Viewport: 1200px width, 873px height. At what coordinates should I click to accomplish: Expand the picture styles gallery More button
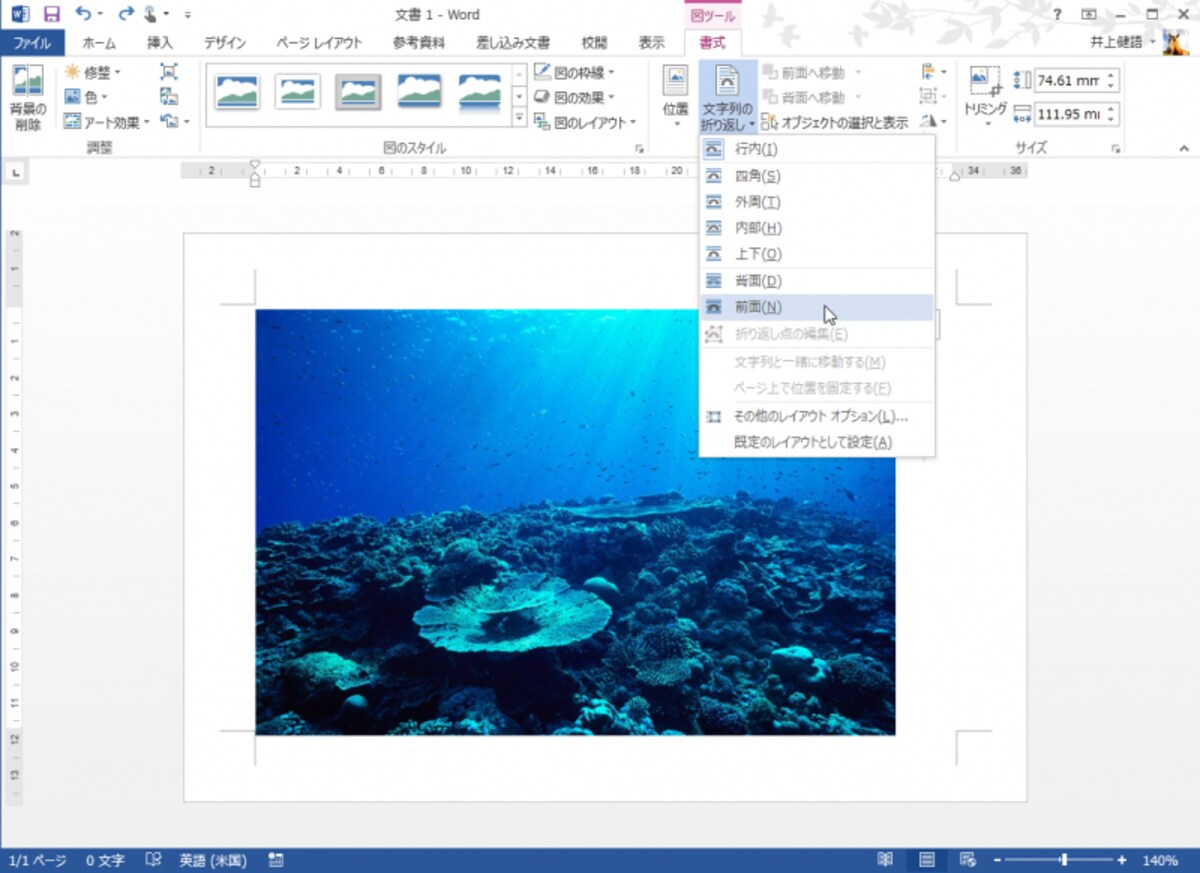[x=519, y=118]
